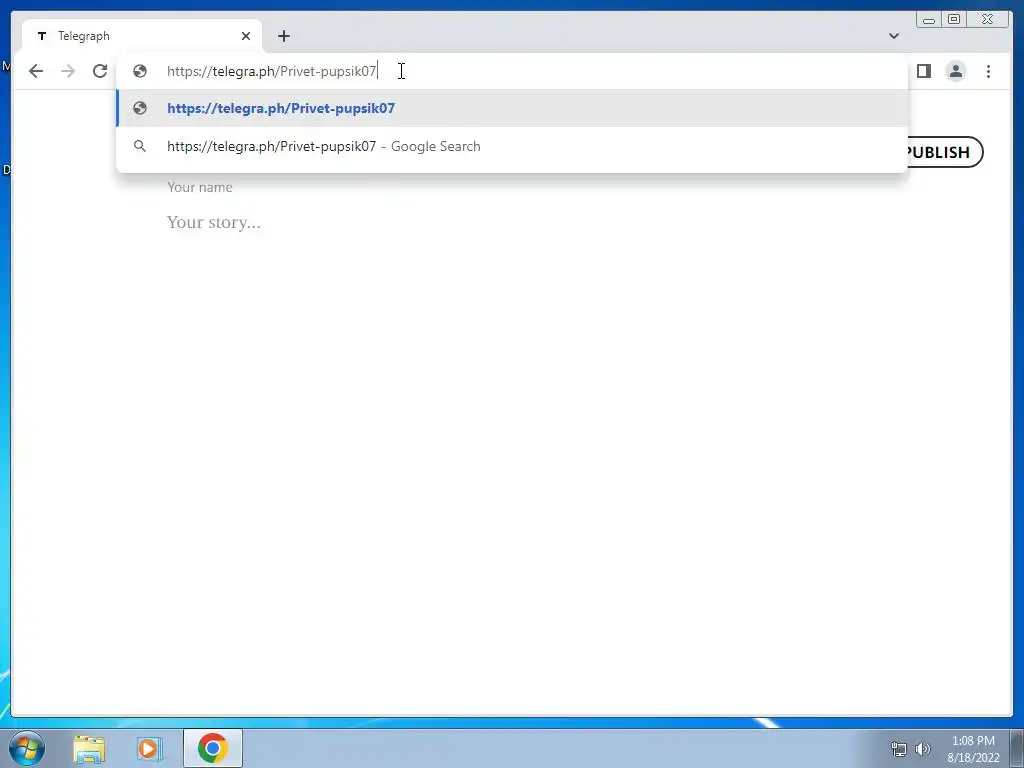
Task: Click the magnifier icon in search suggestion
Action: point(140,146)
